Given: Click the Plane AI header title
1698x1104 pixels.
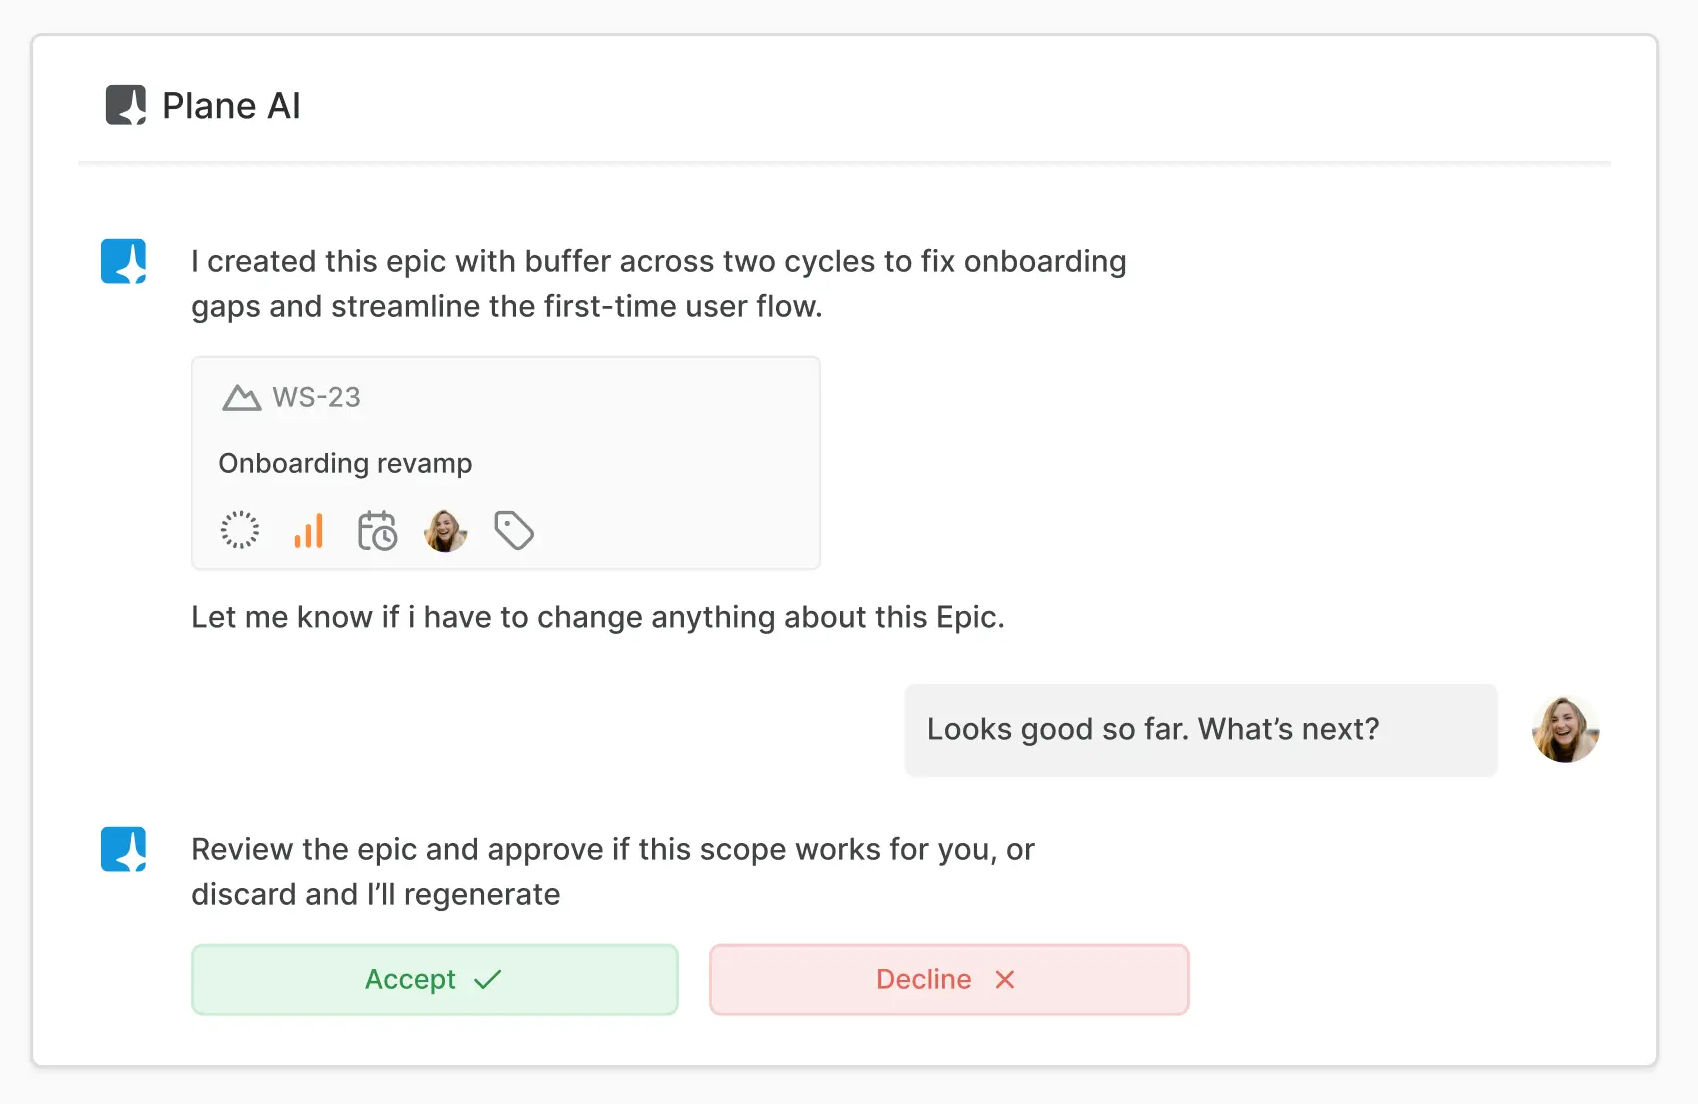Looking at the screenshot, I should click(x=231, y=106).
